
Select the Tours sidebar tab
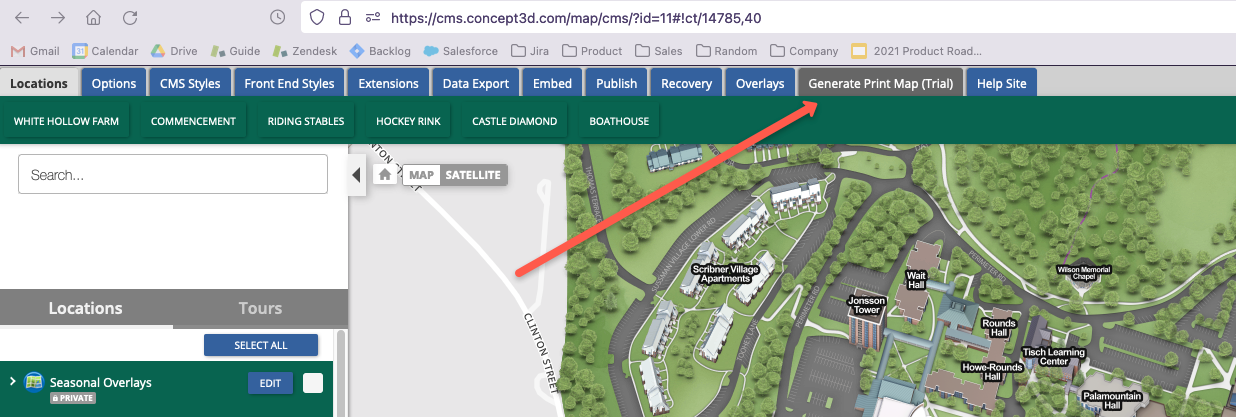(x=260, y=308)
